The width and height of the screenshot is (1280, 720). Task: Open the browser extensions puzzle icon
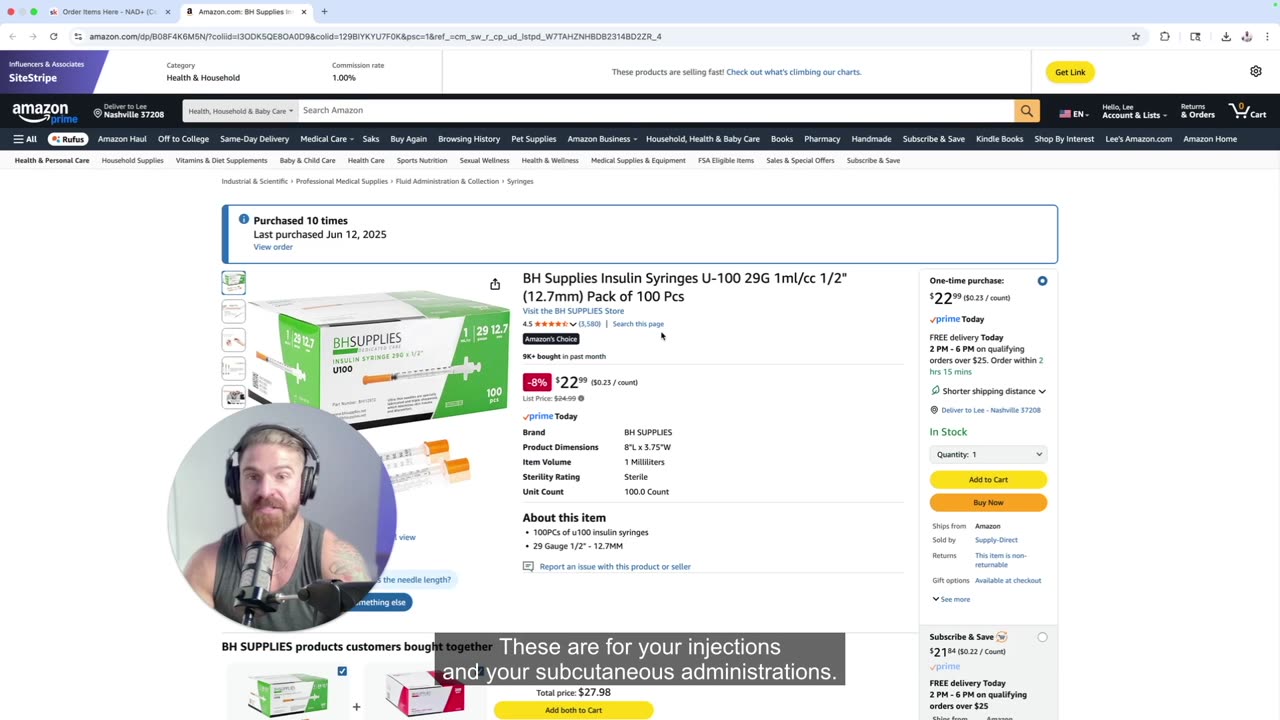1165,36
